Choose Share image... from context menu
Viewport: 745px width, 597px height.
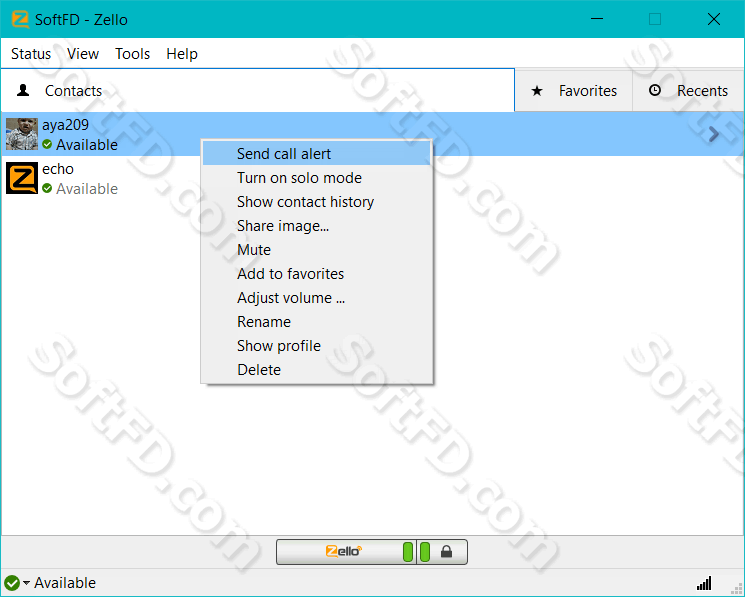[316, 226]
